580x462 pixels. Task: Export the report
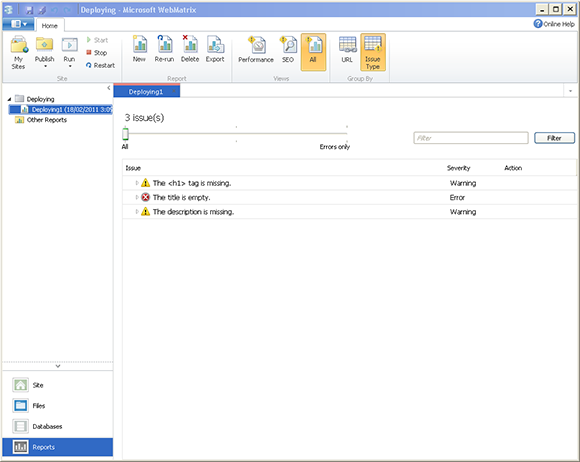tap(215, 48)
